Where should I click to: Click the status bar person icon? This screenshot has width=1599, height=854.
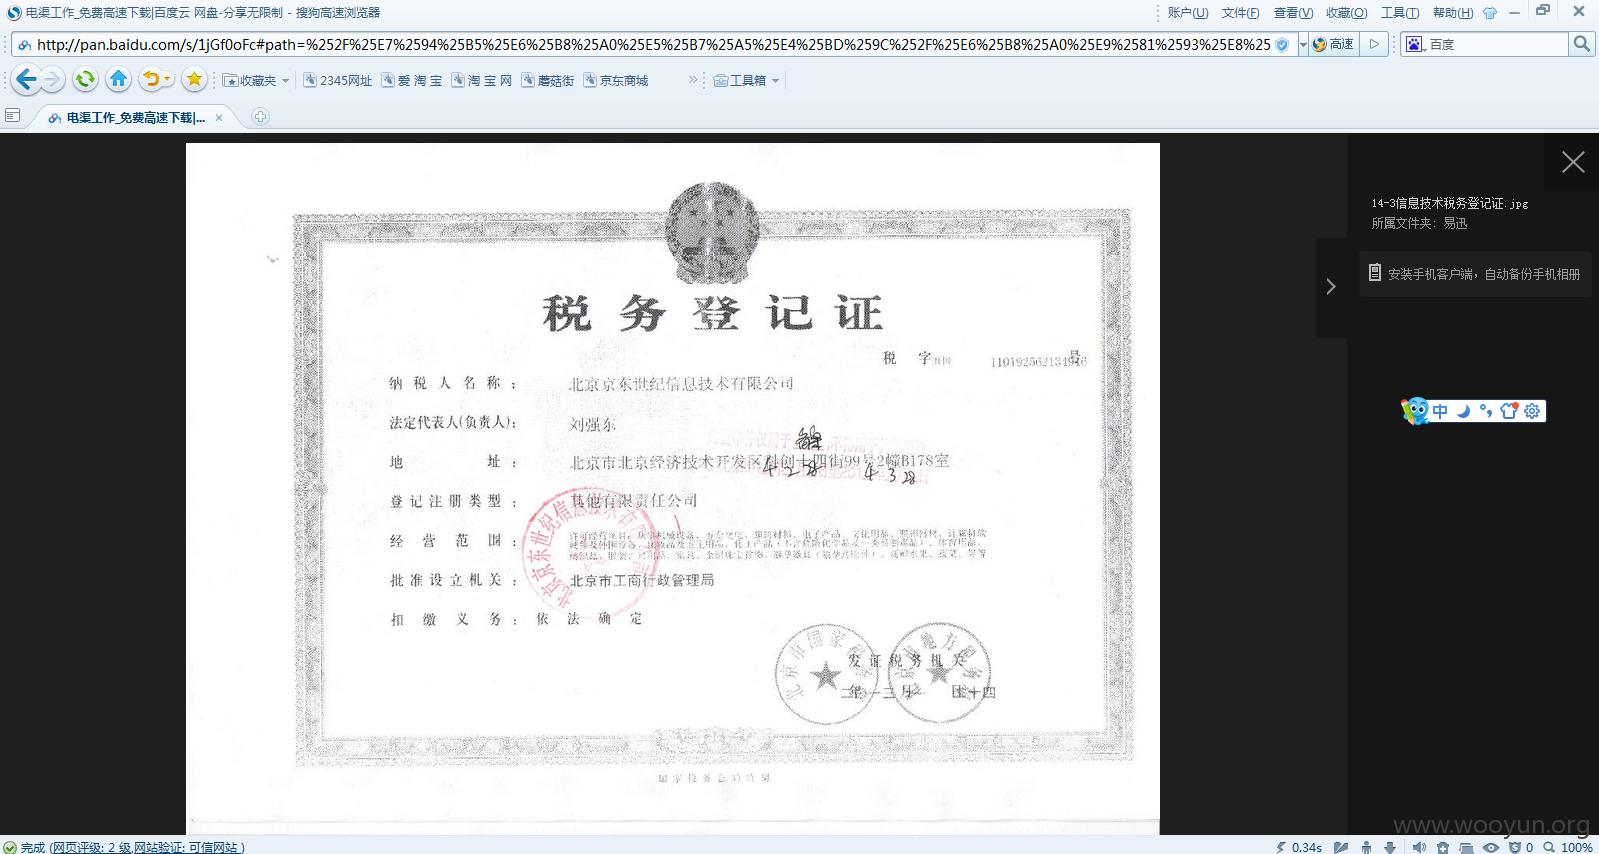pyautogui.click(x=1366, y=847)
